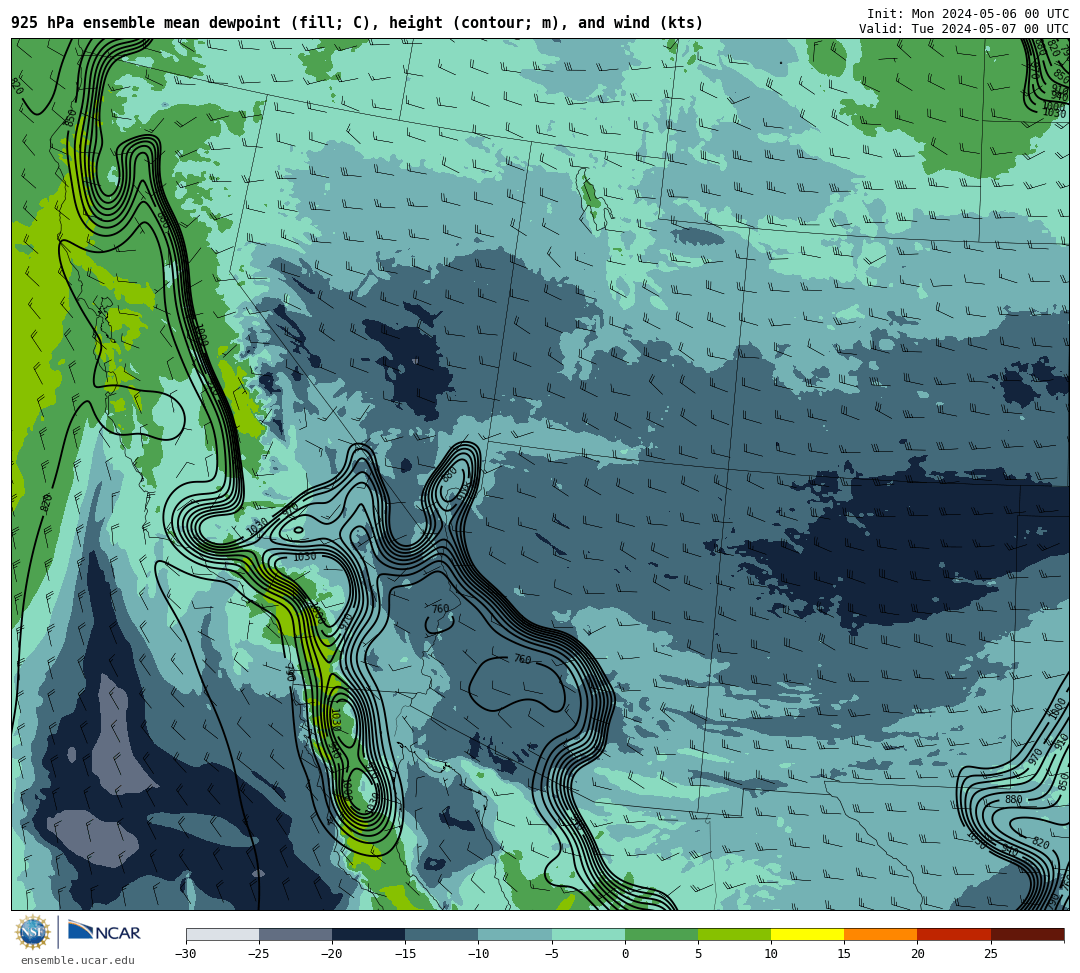Click the -30 to -25 pale gray swatch

click(222, 934)
